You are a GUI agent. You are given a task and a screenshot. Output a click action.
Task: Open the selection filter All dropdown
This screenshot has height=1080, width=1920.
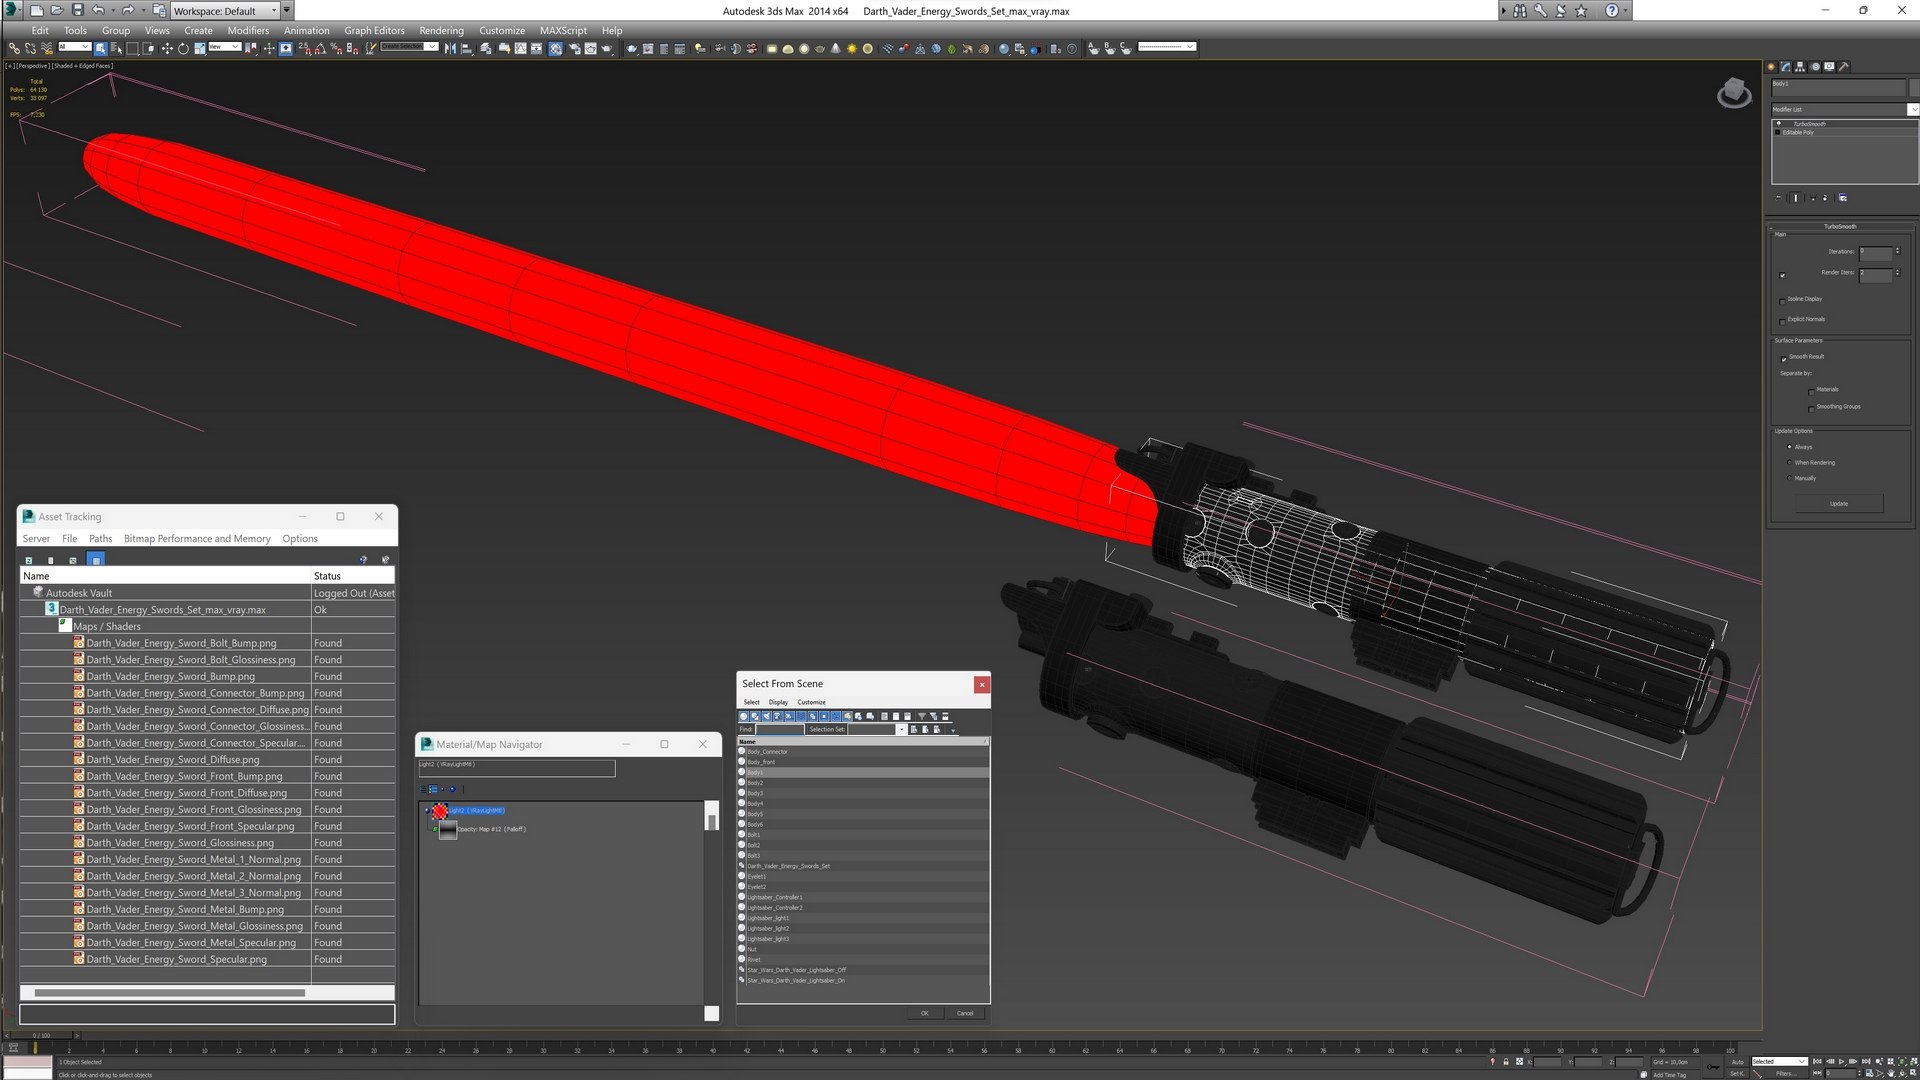click(75, 47)
